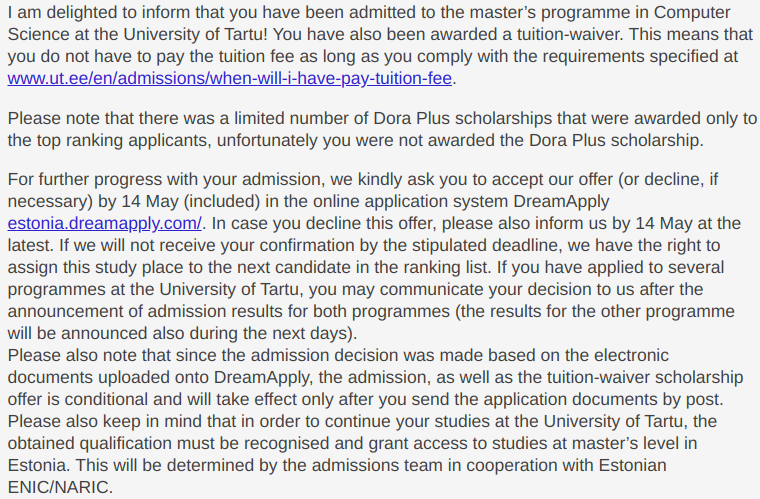760x499 pixels.
Task: Click the text "ENIC/NARIC."
Action: [x=59, y=487]
